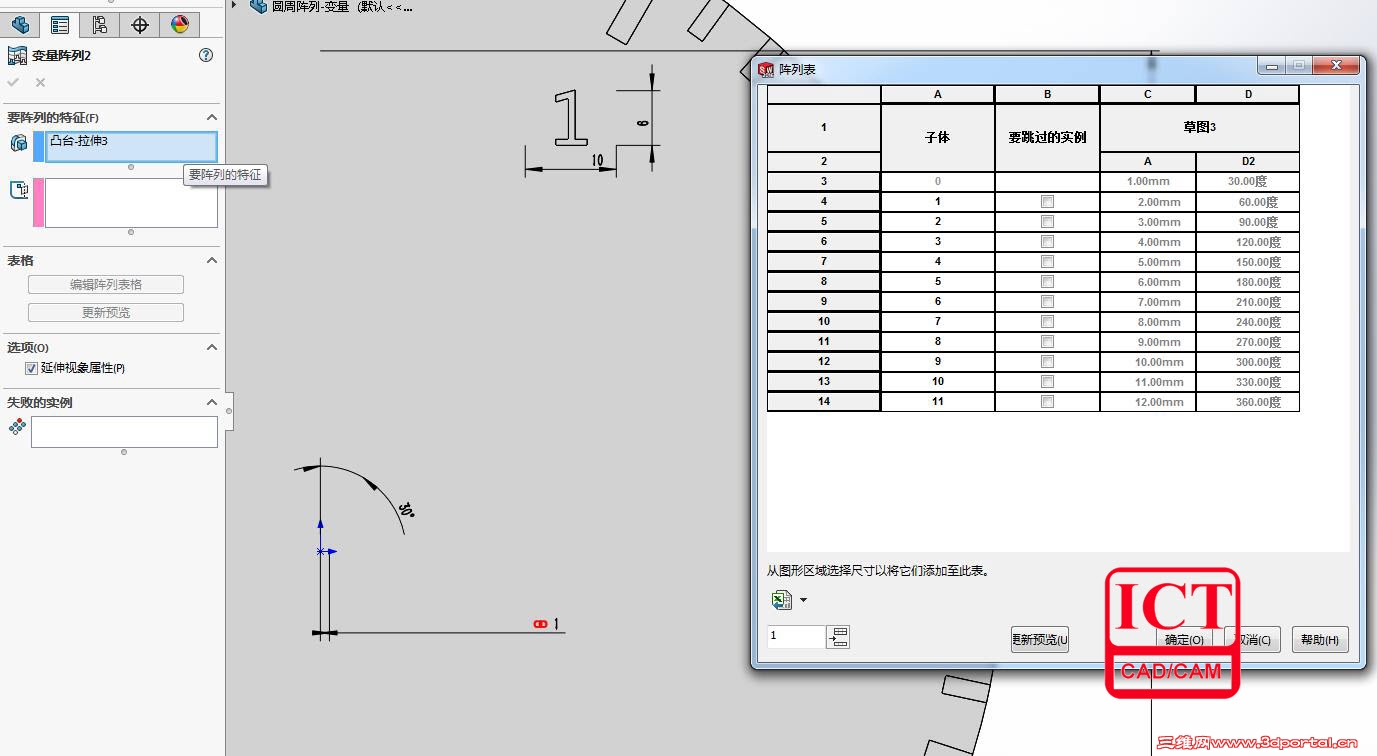Click 确定 to accept the pattern table
1377x756 pixels.
pos(1185,640)
